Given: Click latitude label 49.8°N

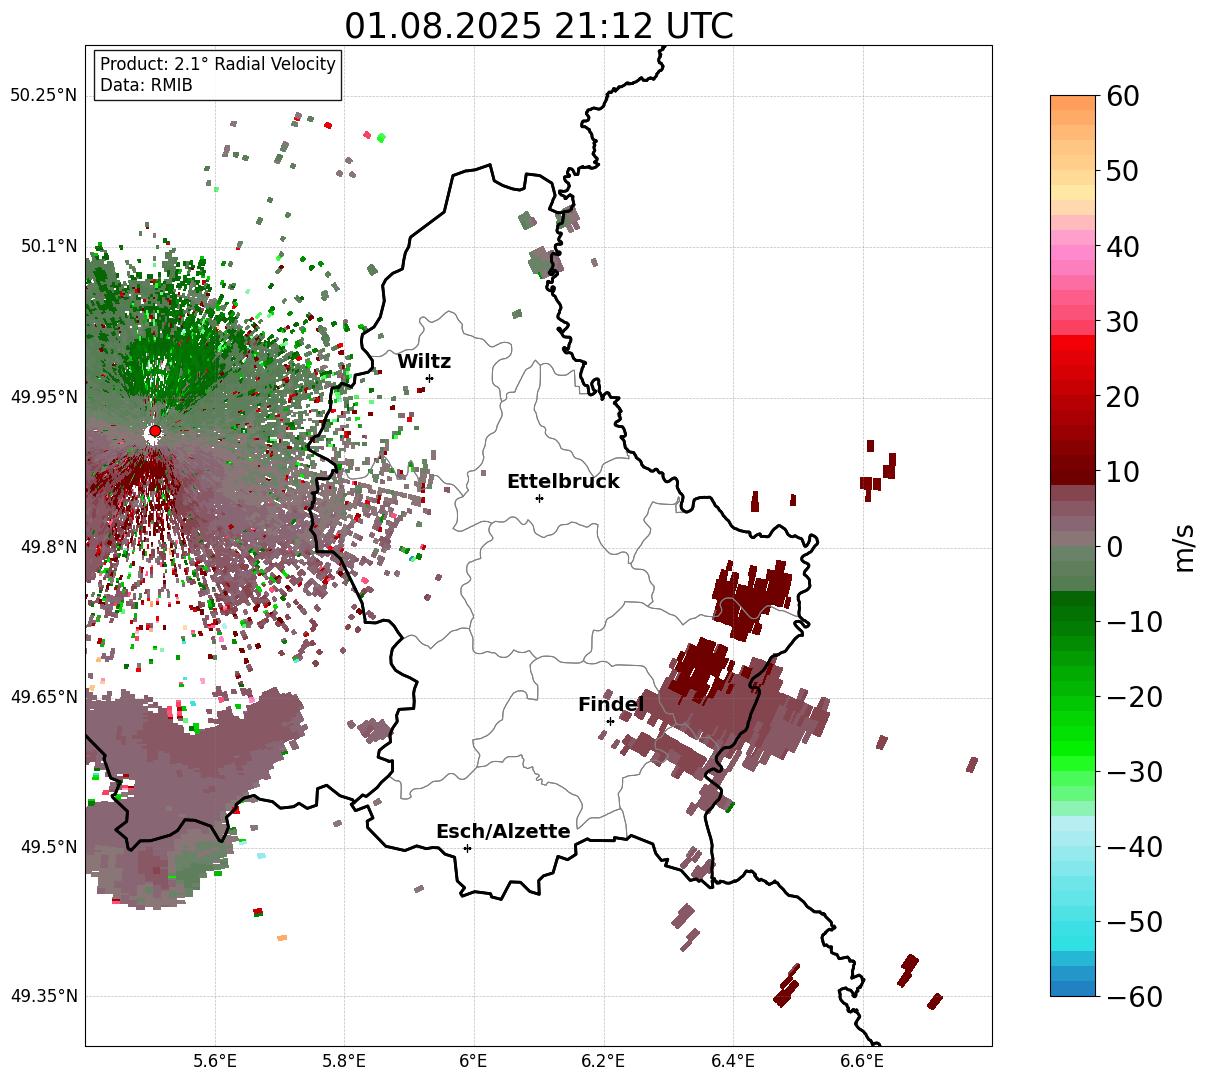Looking at the screenshot, I should coord(47,547).
